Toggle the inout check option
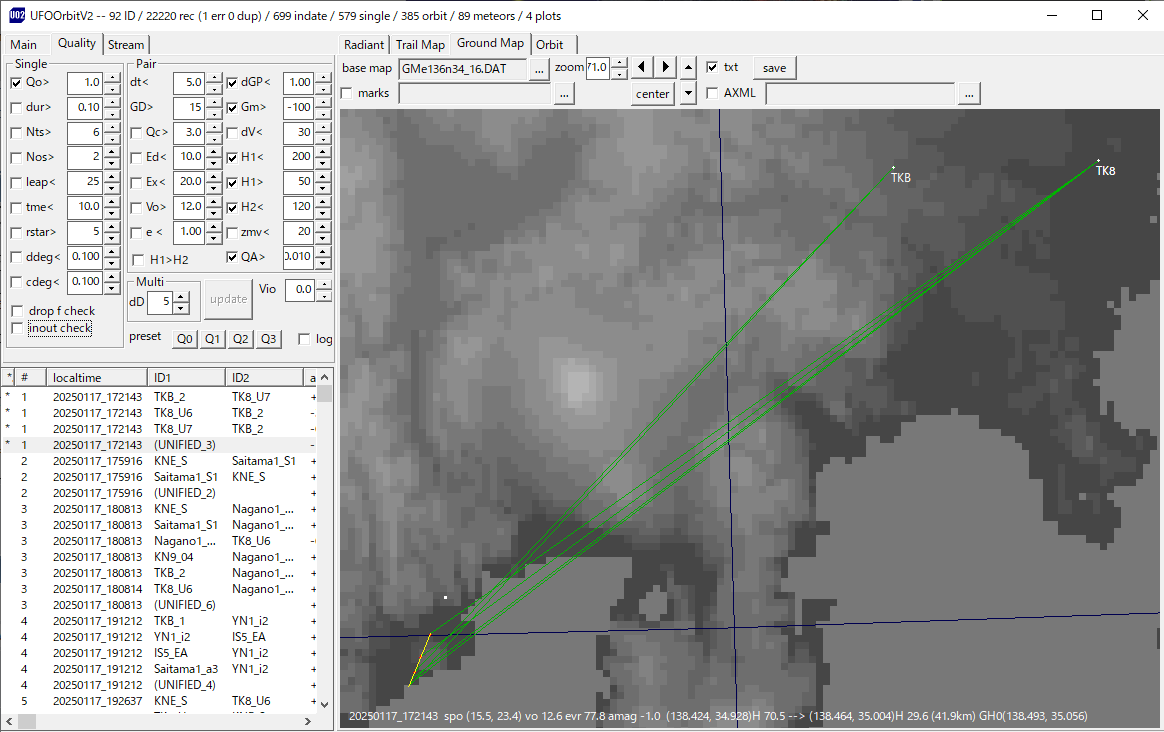 coord(16,327)
